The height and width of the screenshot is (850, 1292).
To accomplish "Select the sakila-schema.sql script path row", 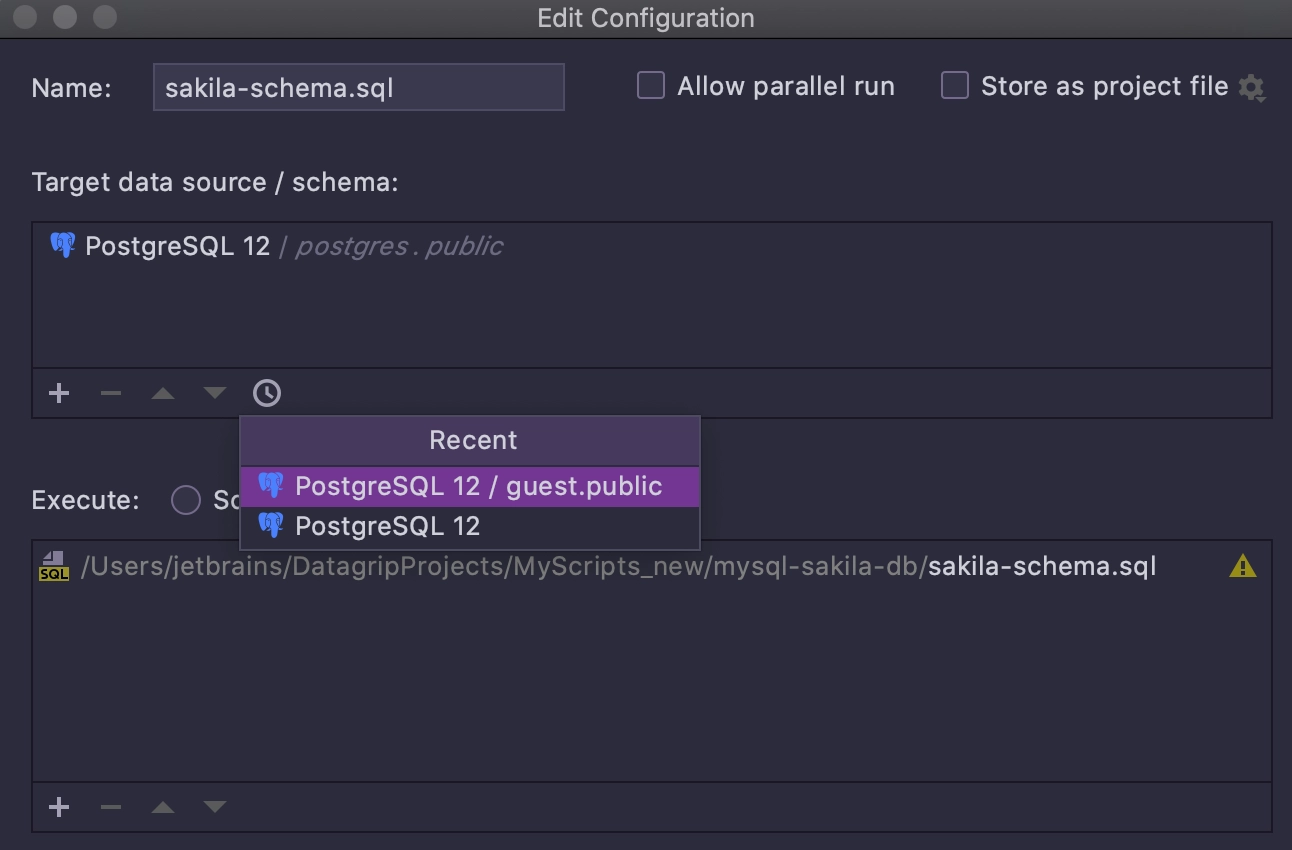I will point(652,567).
